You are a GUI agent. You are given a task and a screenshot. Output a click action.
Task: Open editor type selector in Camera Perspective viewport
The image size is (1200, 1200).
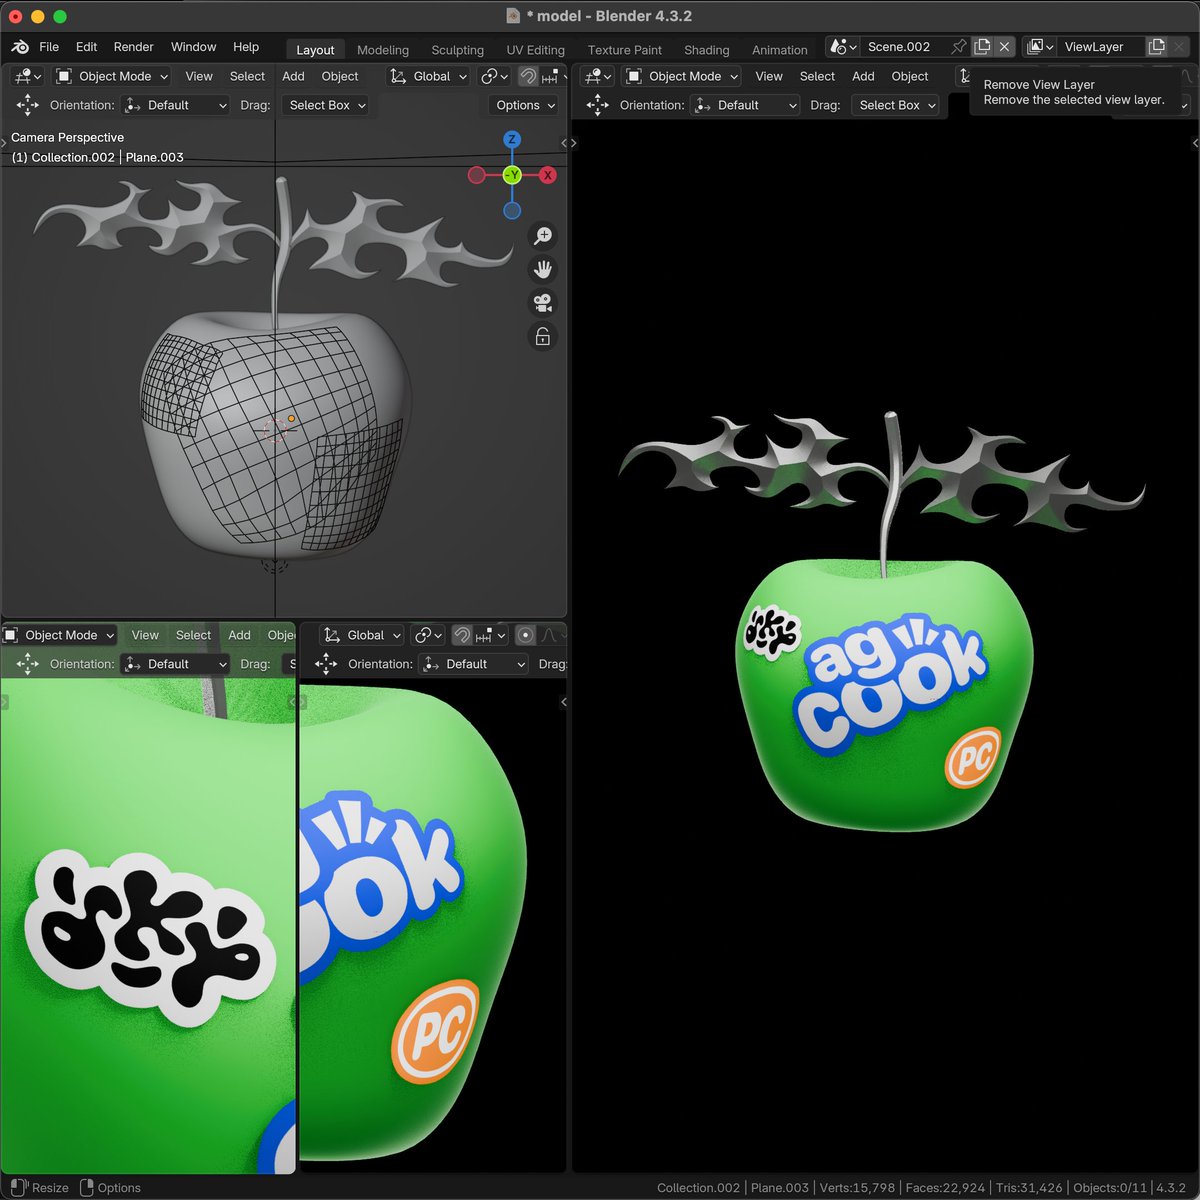tap(27, 76)
